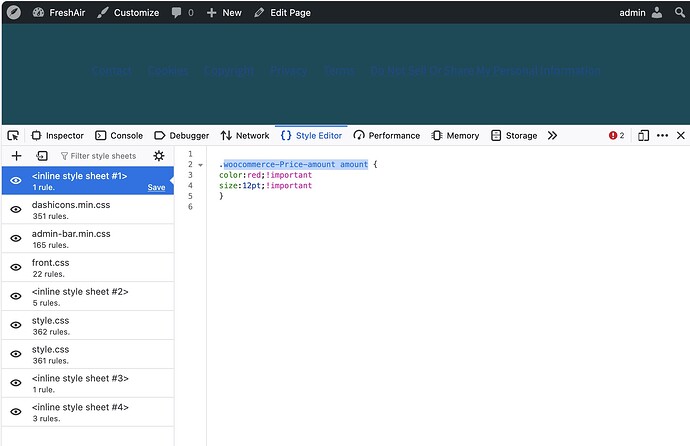Hide style.css with 362 rules
690x446 pixels.
(16, 325)
